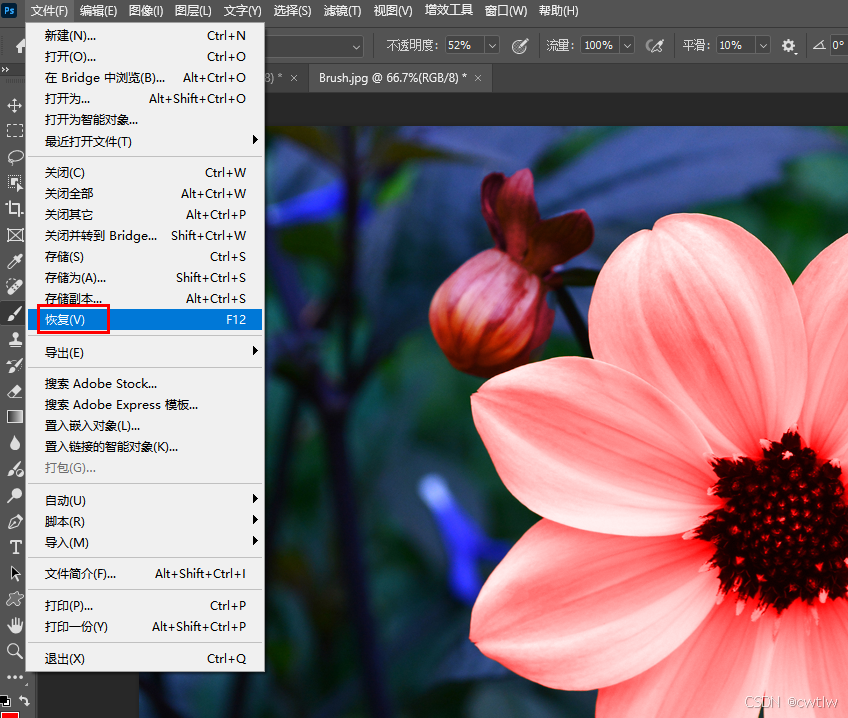Open the Filter (滤镜) menu

click(x=342, y=10)
